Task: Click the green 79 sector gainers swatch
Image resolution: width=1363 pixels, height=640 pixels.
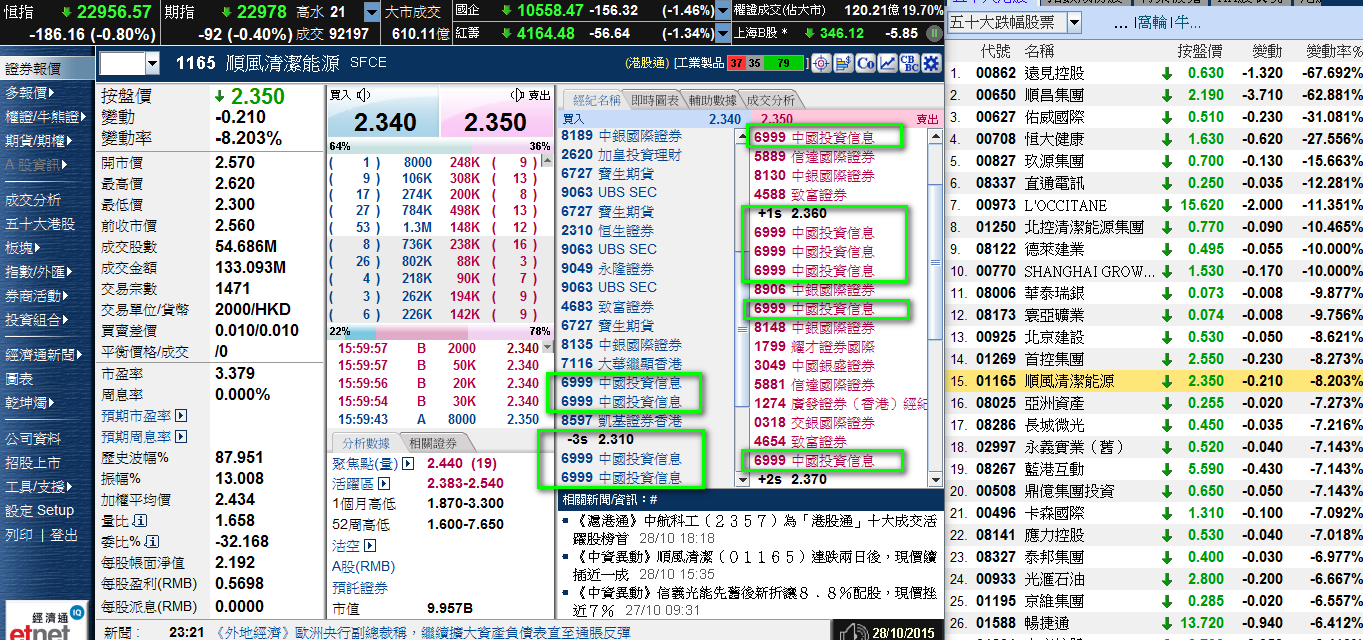Action: point(783,63)
